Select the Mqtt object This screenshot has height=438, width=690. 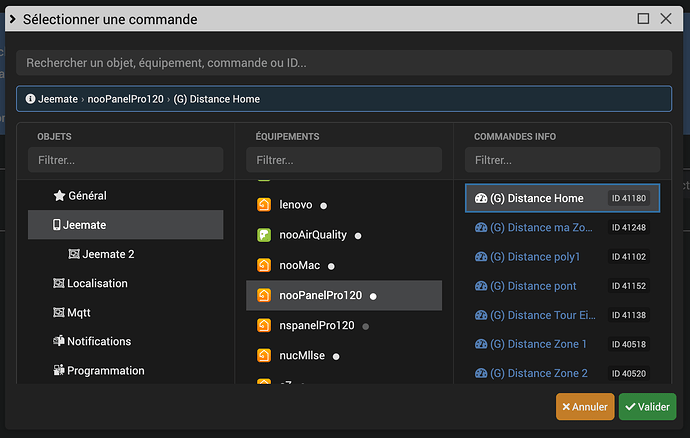[125, 313]
